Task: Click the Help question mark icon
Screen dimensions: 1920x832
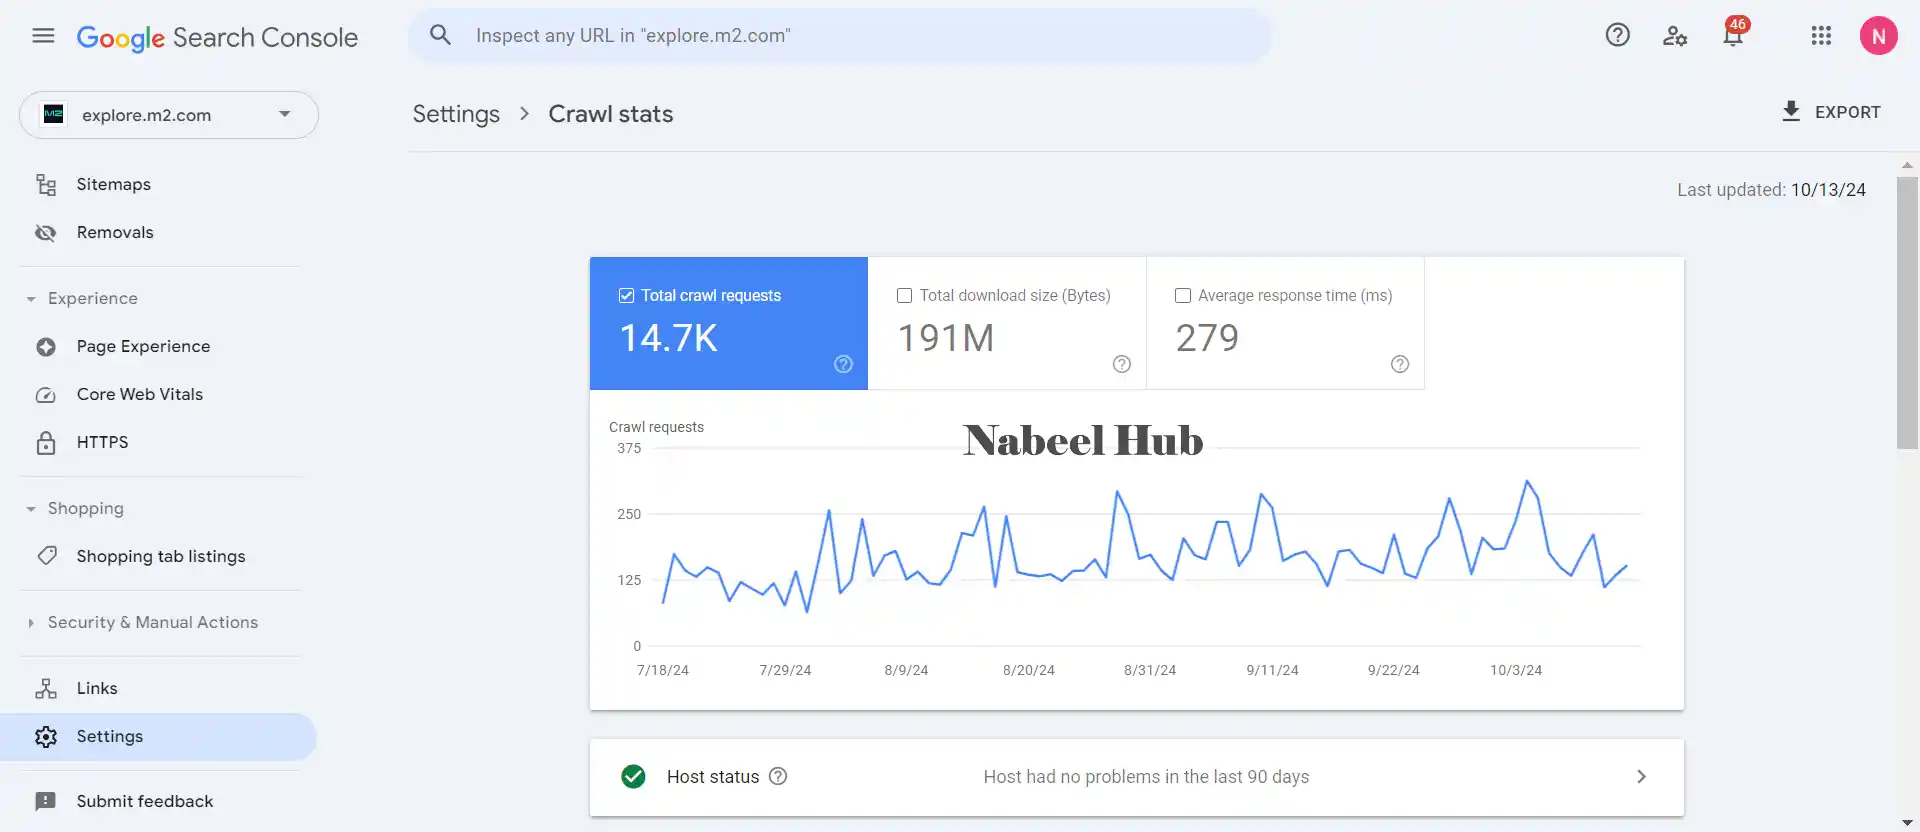Action: click(x=1617, y=36)
